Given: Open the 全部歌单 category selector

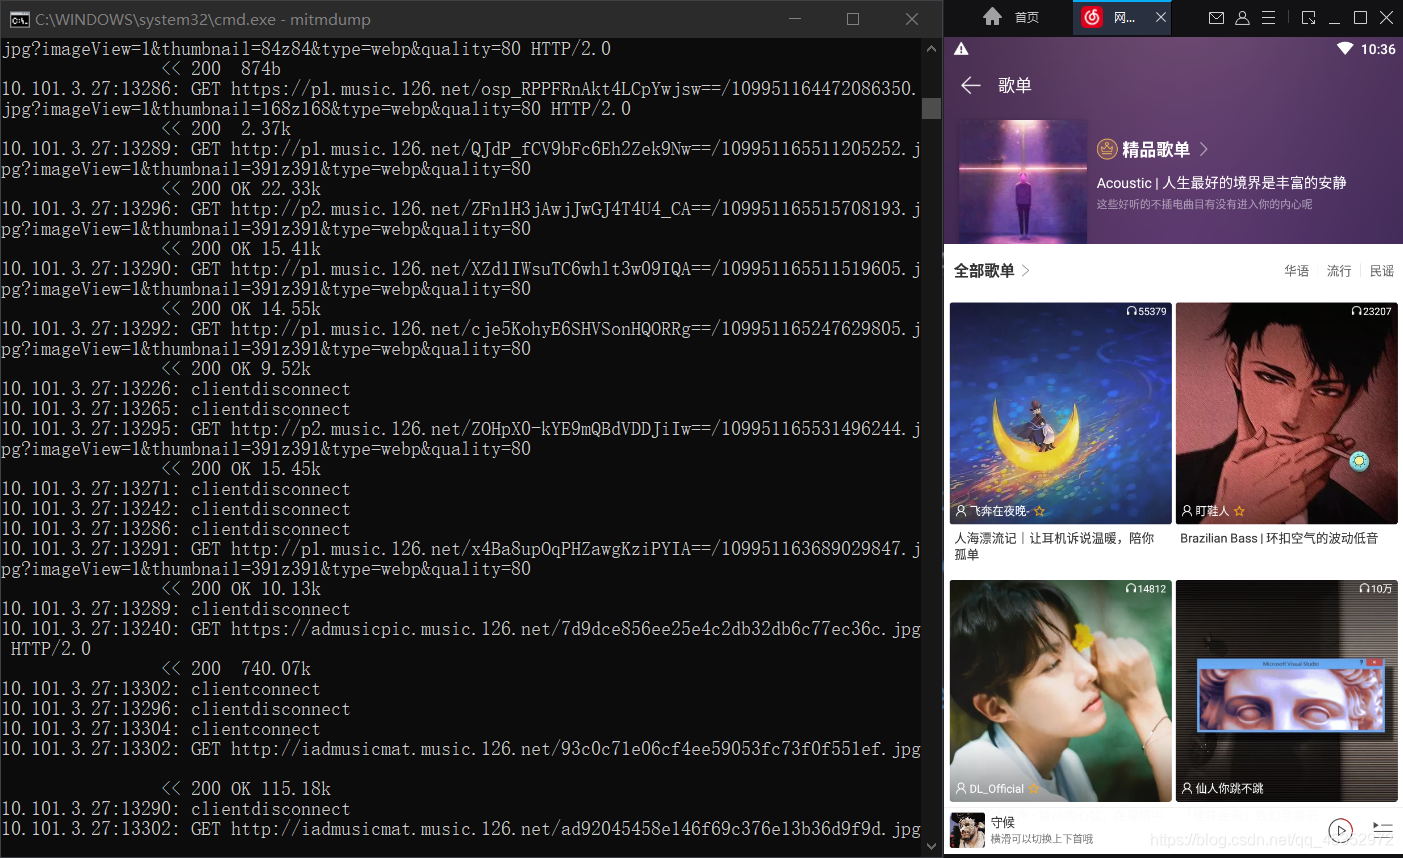Looking at the screenshot, I should coord(984,271).
